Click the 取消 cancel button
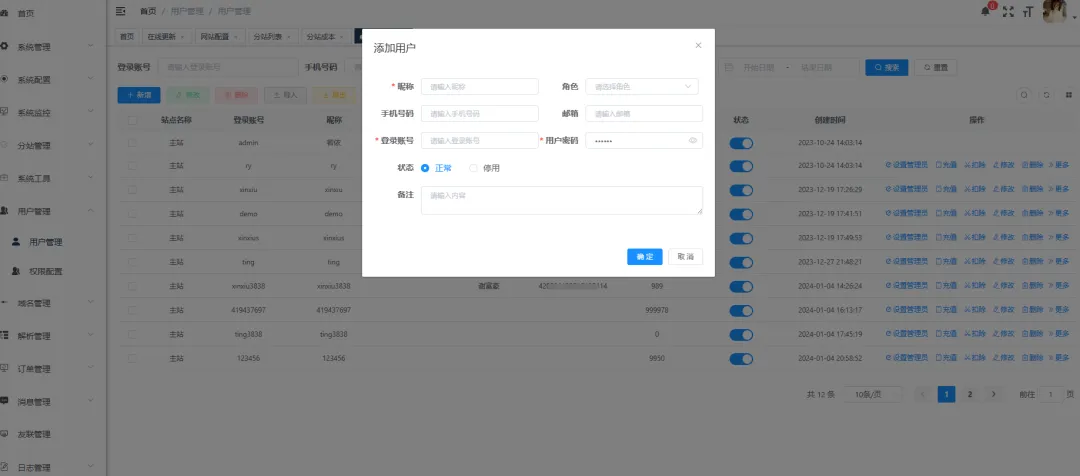The image size is (1080, 476). coord(685,257)
